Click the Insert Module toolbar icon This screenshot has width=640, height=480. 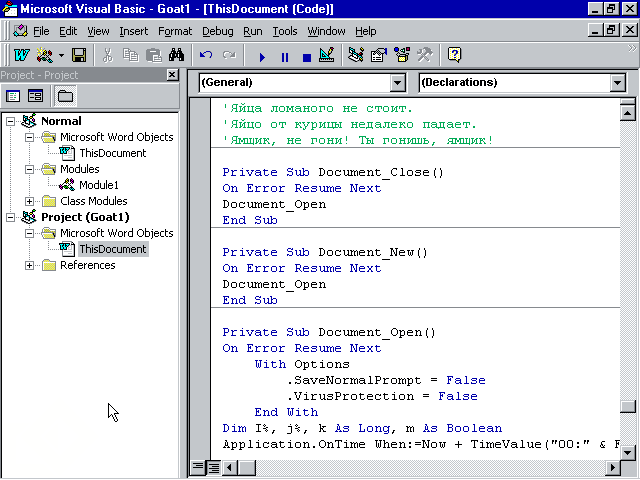[44, 55]
